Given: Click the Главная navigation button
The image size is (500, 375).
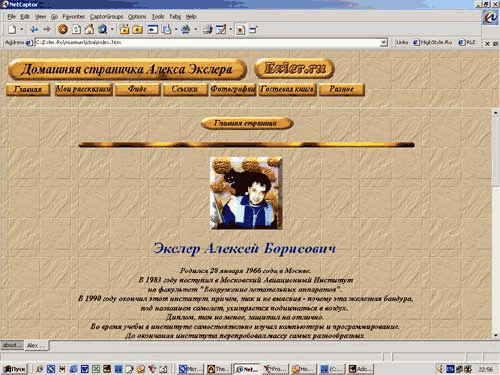Looking at the screenshot, I should [28, 89].
